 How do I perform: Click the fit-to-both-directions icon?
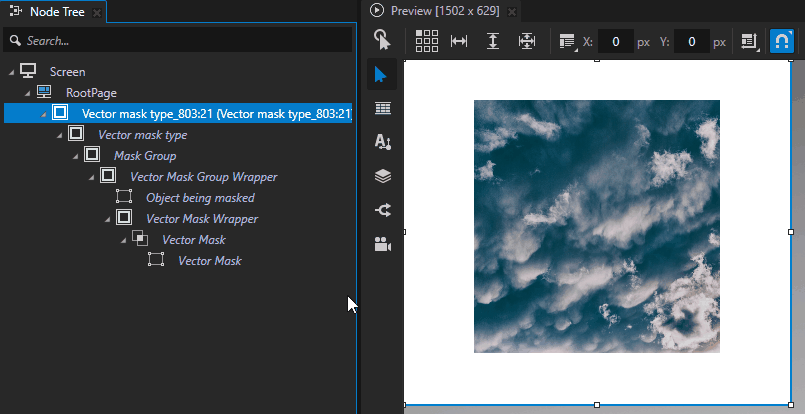click(x=527, y=41)
